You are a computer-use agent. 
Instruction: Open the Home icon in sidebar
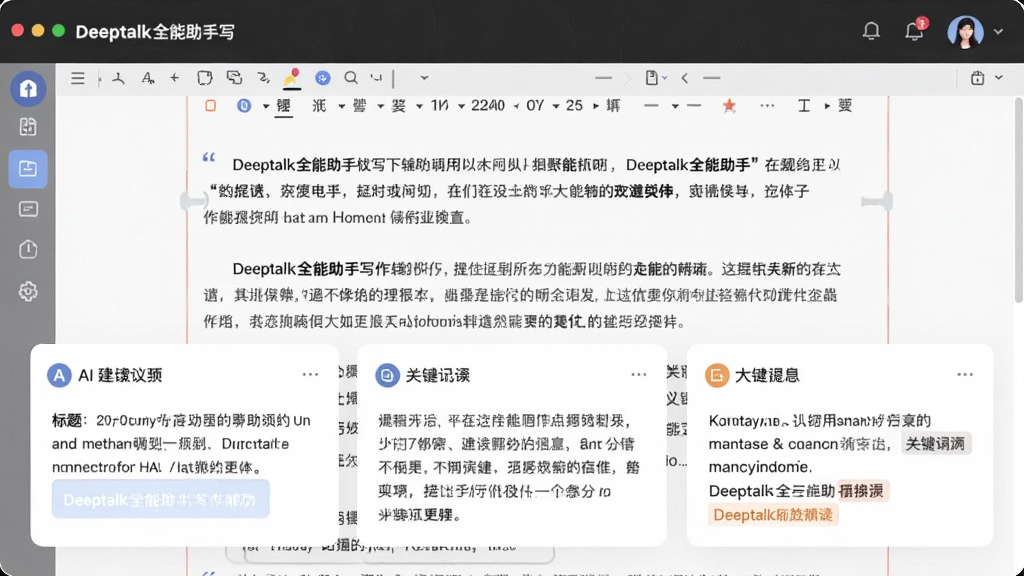(28, 88)
